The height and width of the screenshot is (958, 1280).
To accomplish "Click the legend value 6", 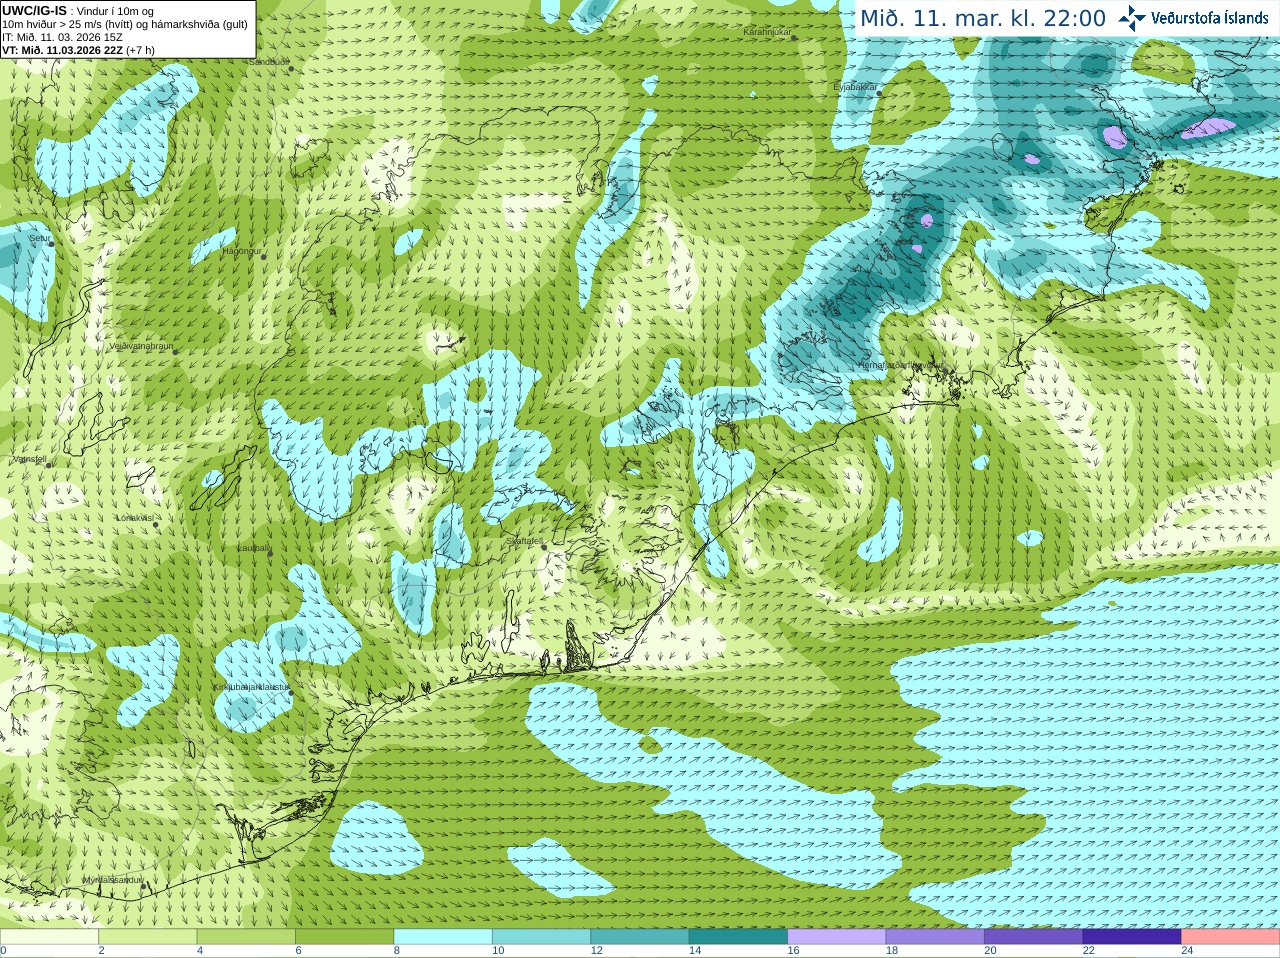I will pyautogui.click(x=298, y=951).
